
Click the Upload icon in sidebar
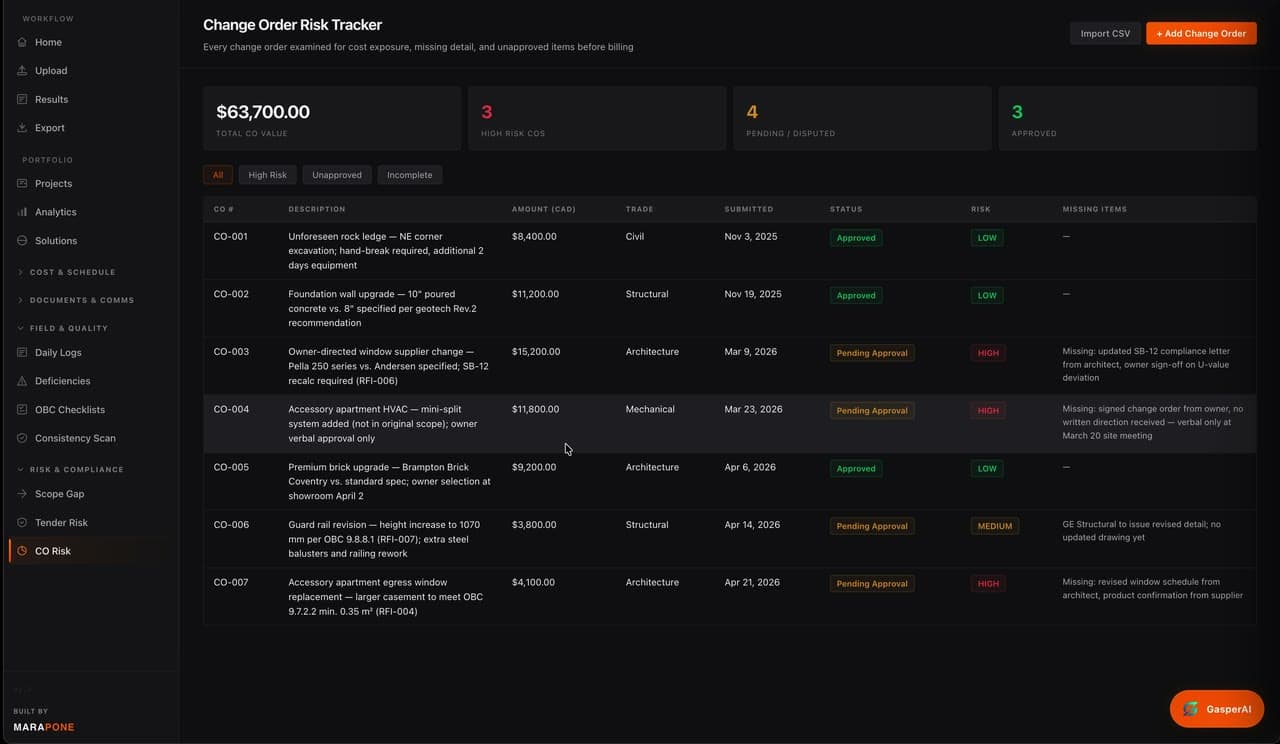pos(22,71)
